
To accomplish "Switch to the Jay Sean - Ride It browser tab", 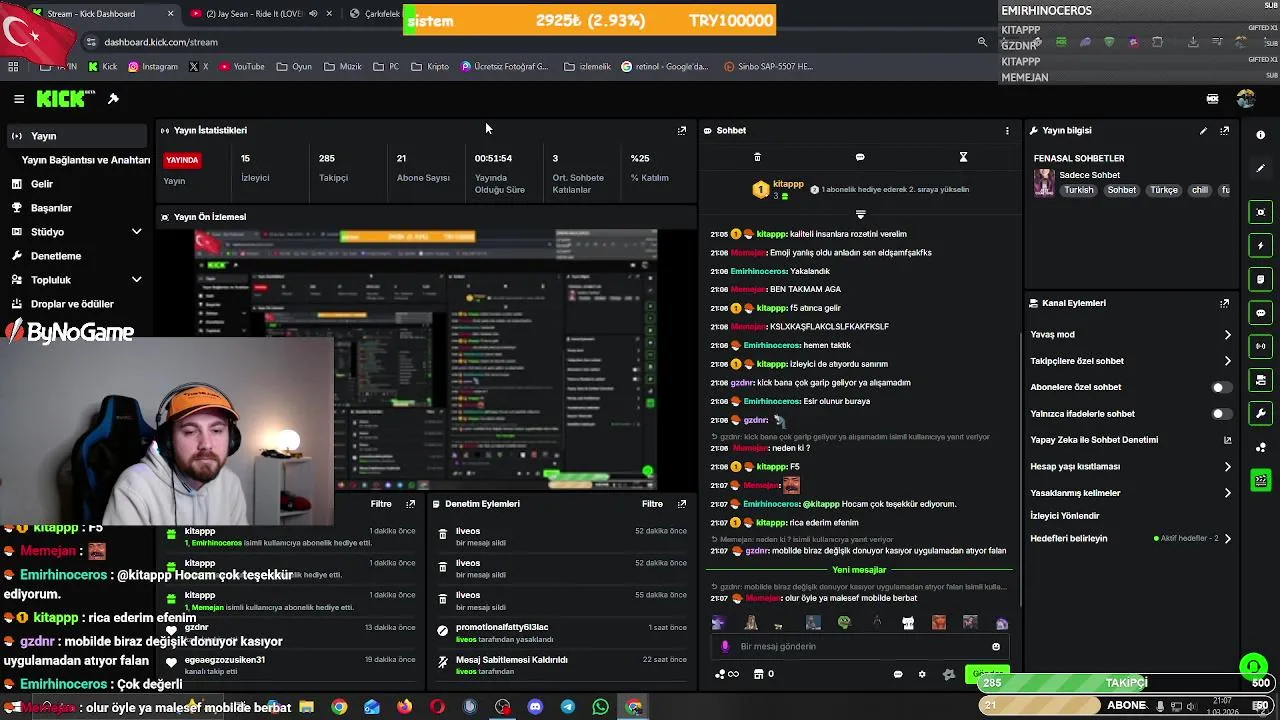I will tap(260, 14).
